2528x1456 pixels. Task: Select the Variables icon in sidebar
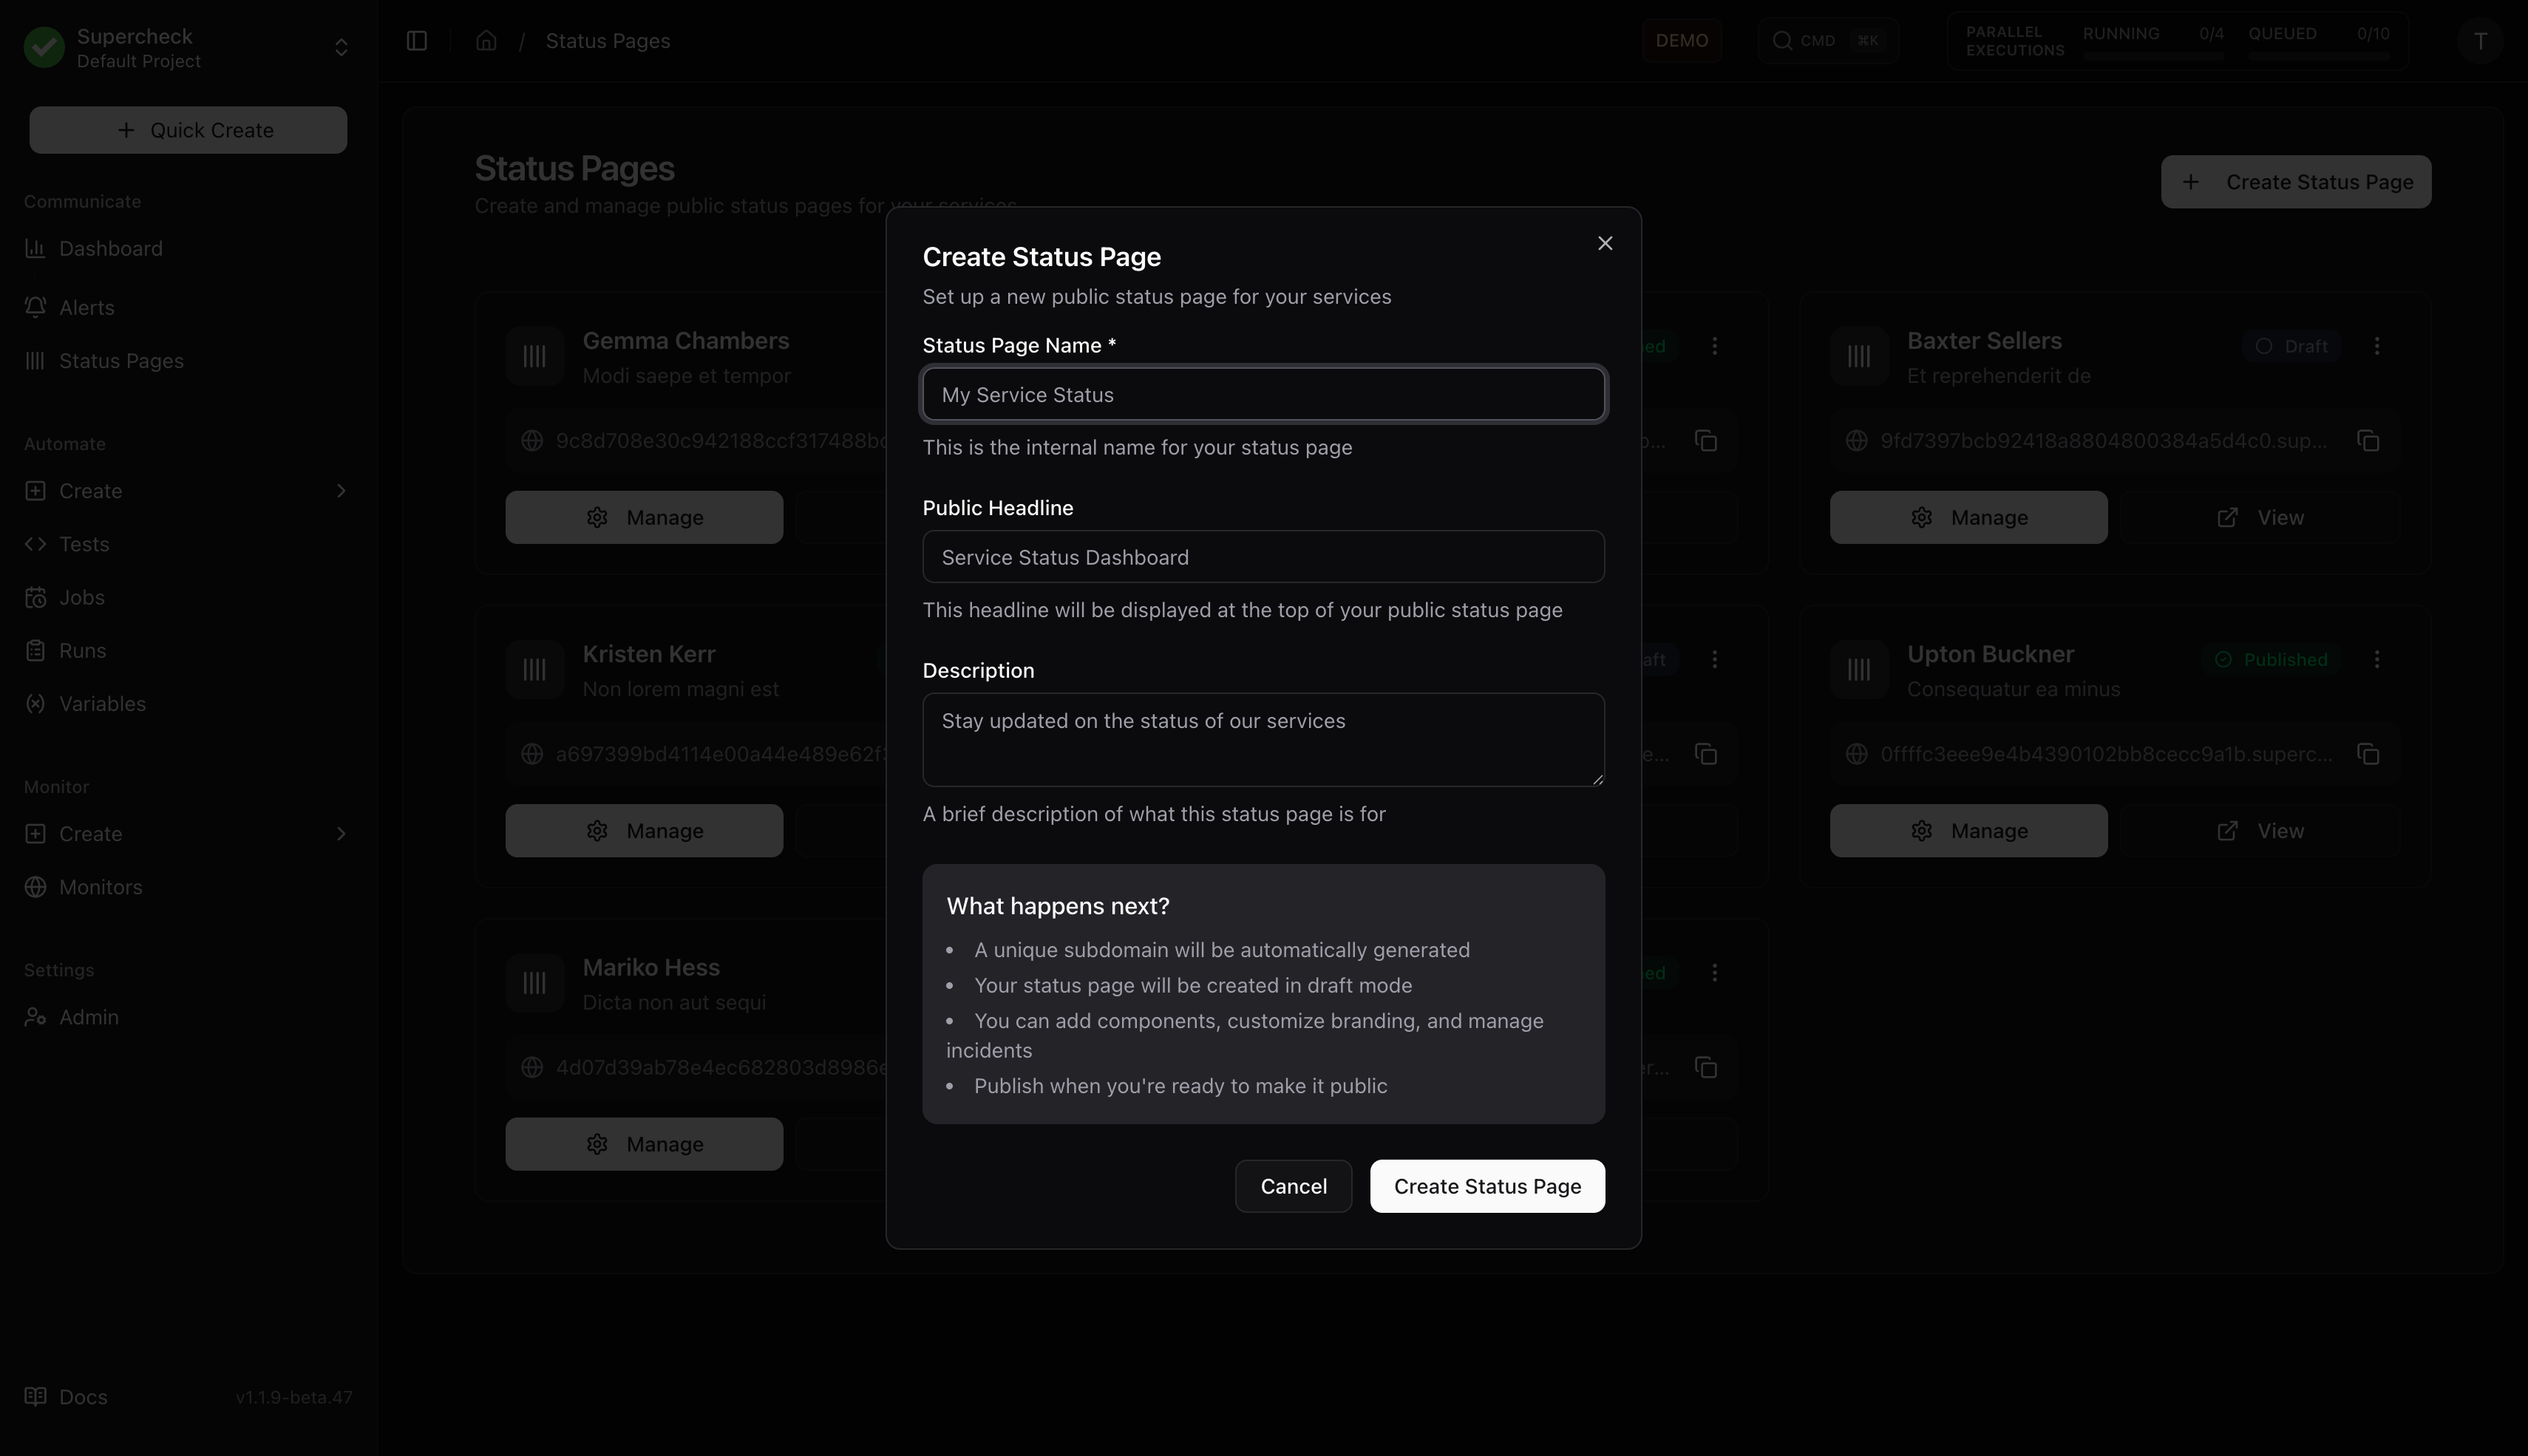(x=36, y=703)
